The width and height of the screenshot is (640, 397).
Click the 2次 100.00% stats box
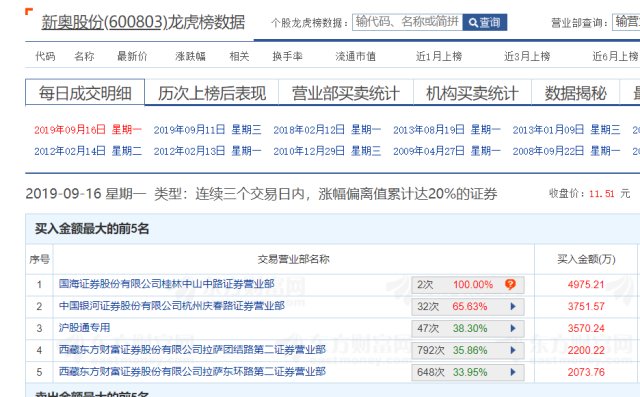468,285
